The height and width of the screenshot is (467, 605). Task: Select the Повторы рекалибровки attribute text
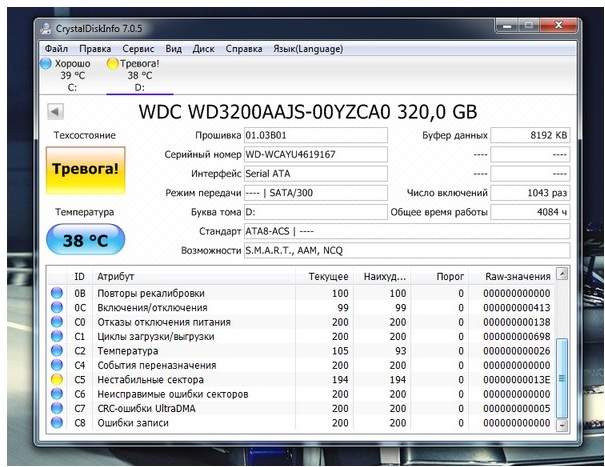coord(151,293)
